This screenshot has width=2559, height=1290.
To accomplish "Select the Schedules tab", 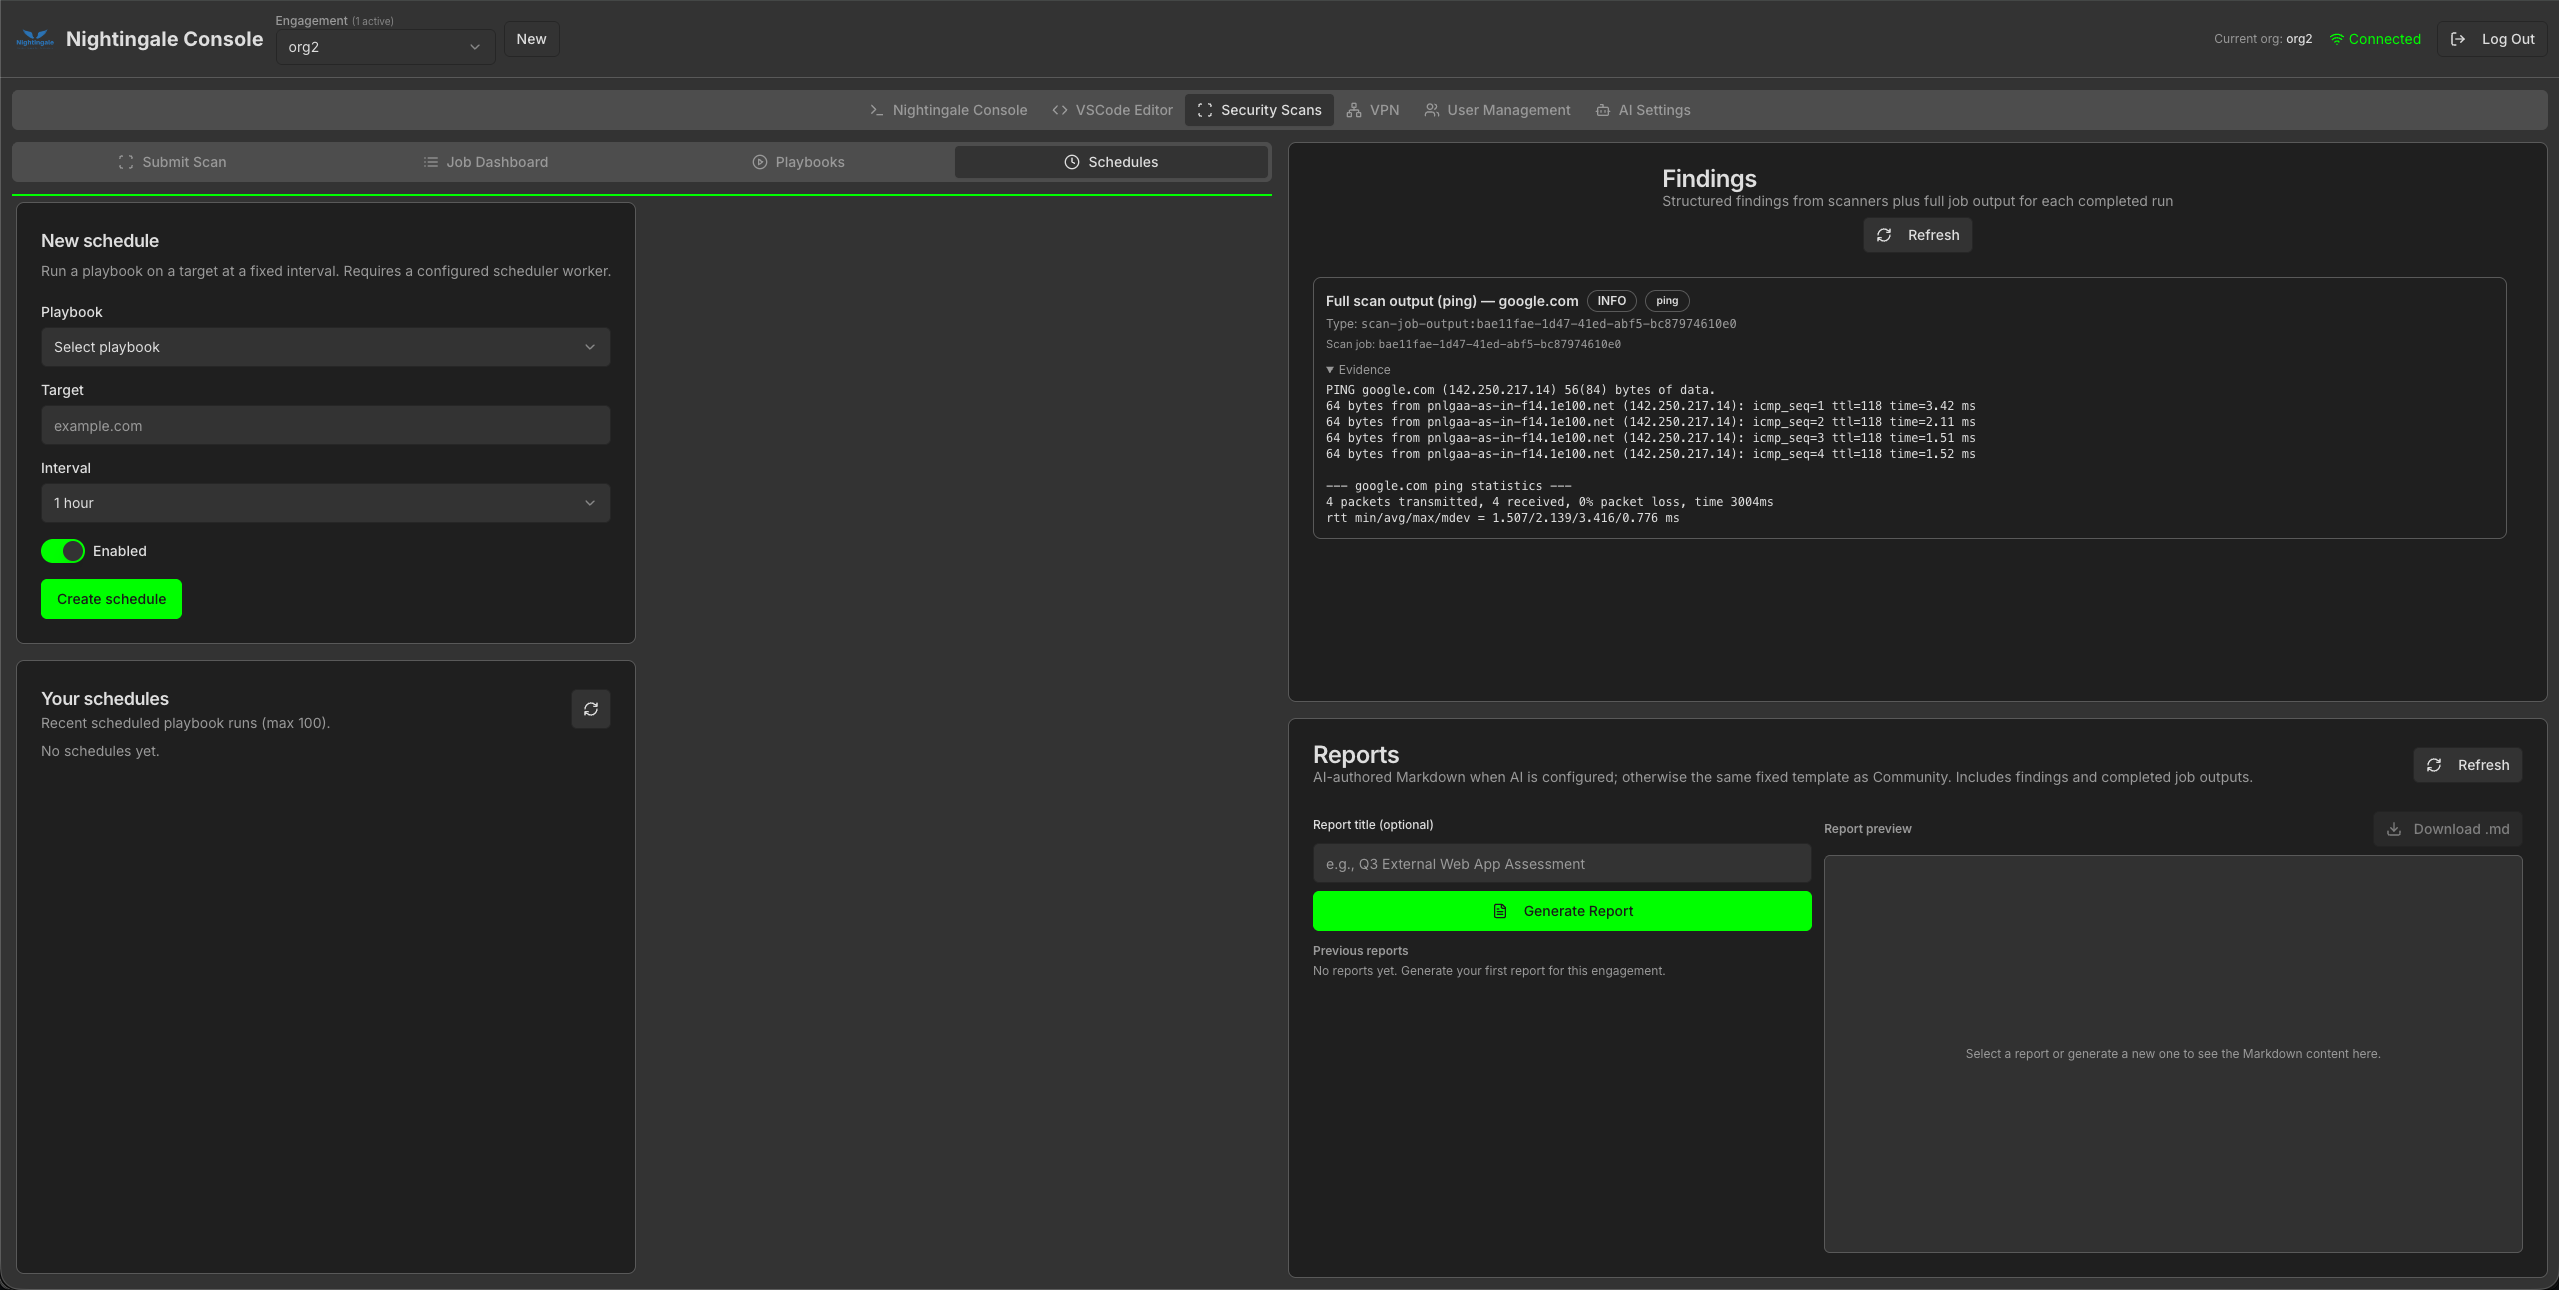I will (1111, 162).
